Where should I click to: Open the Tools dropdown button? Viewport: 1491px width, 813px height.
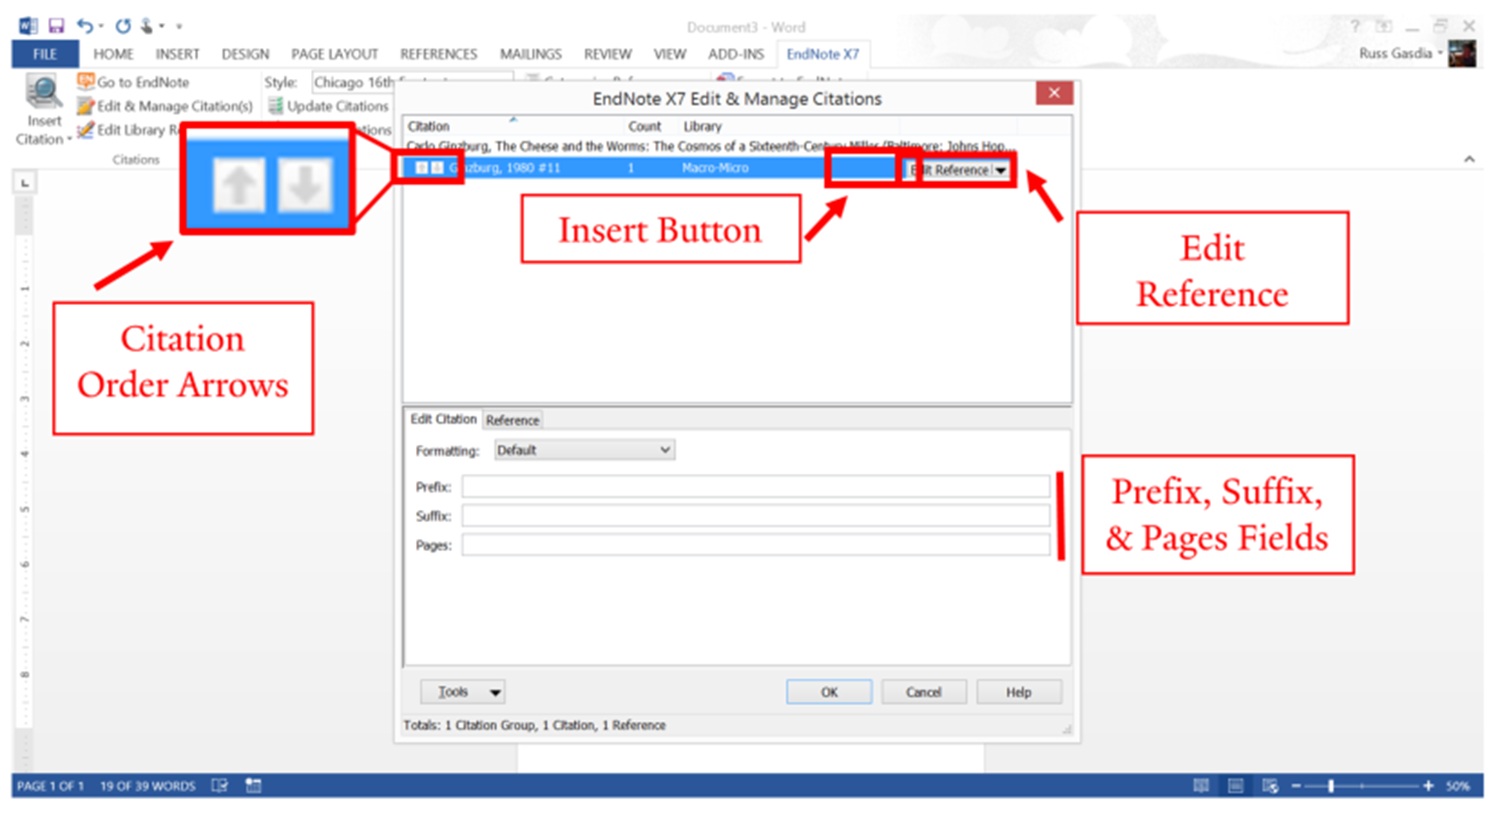(462, 692)
